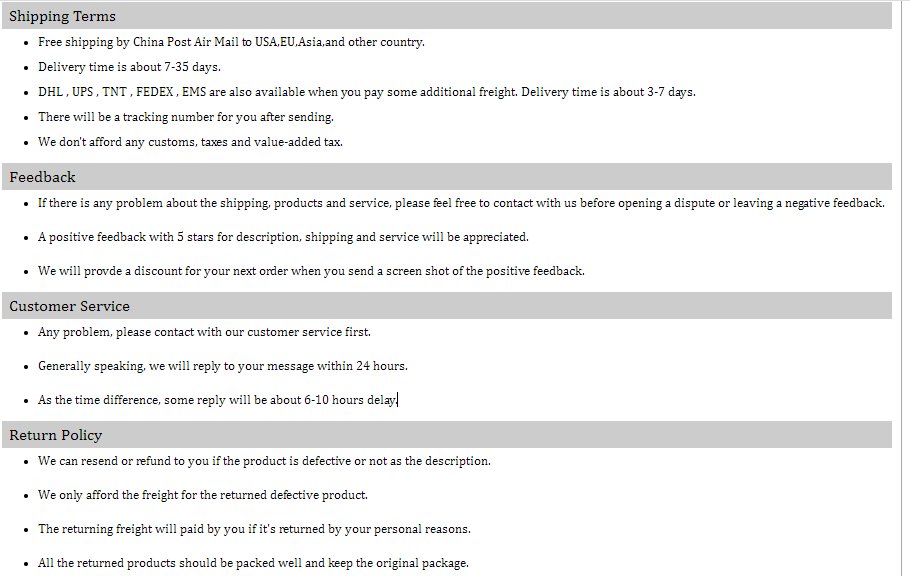Viewport: 910px width, 576px height.
Task: Click the Return Policy section header
Action: point(447,434)
